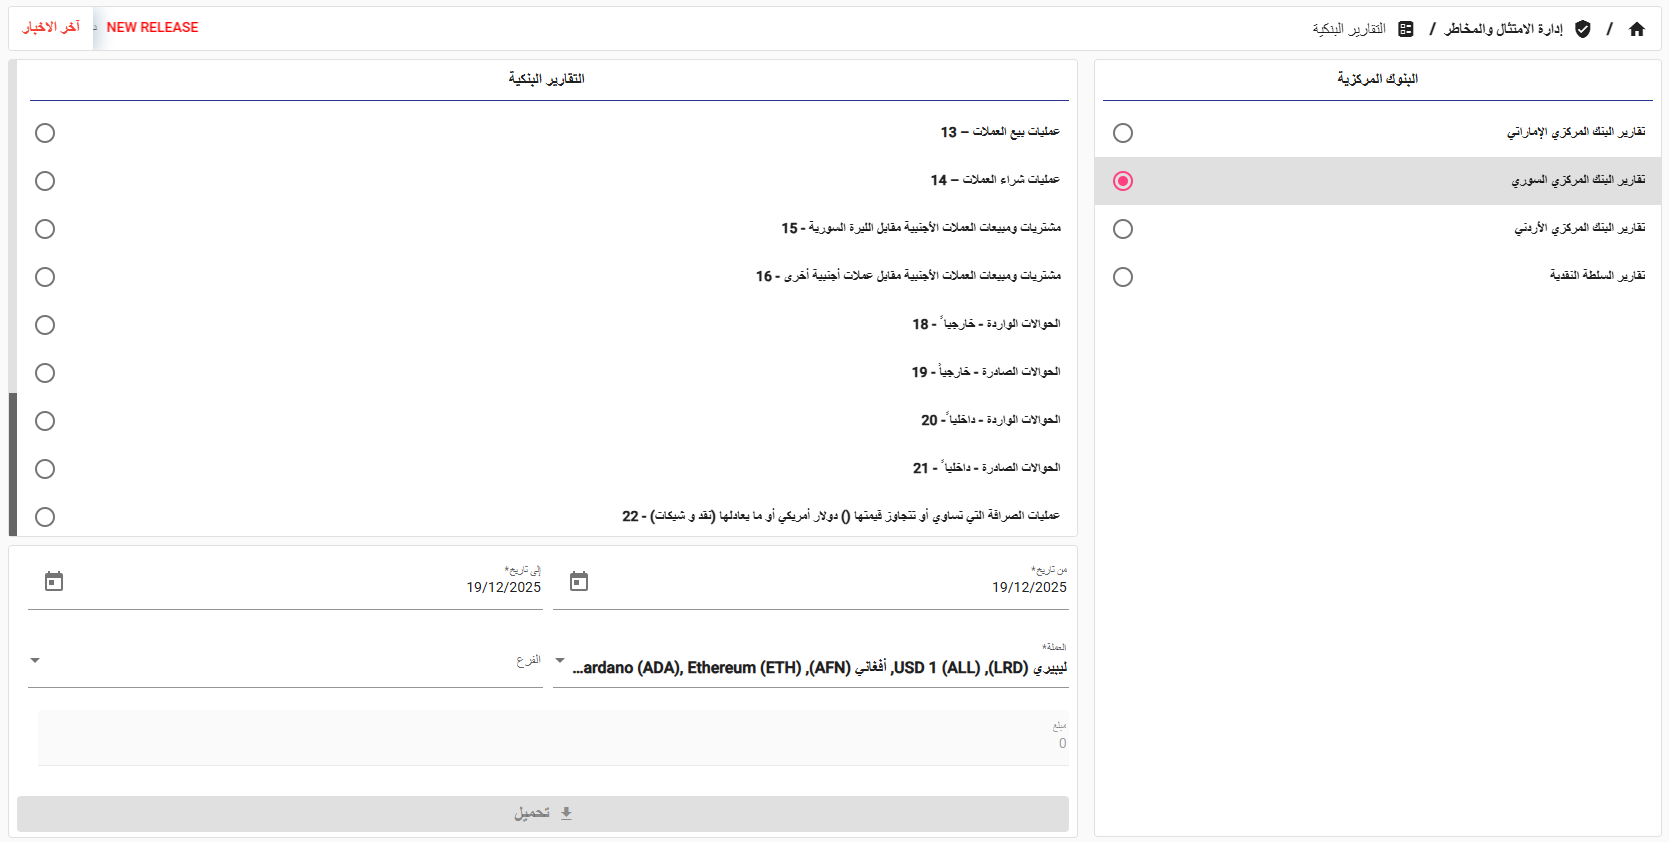Select the Monetary Authority reports radio
Viewport: 1669px width, 842px height.
pyautogui.click(x=1123, y=277)
